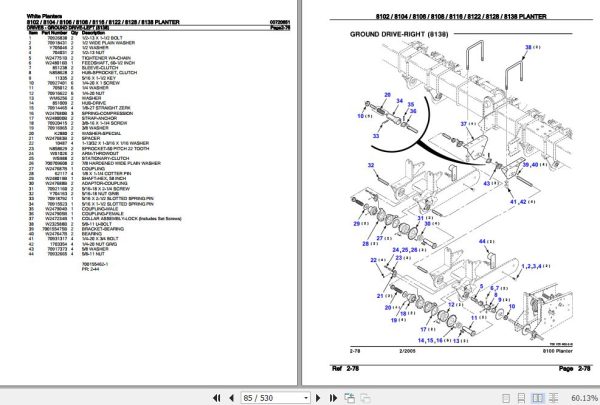Screen dimensions: 600x405
Task: Switch to continuous scrolling view
Action: click(x=521, y=398)
